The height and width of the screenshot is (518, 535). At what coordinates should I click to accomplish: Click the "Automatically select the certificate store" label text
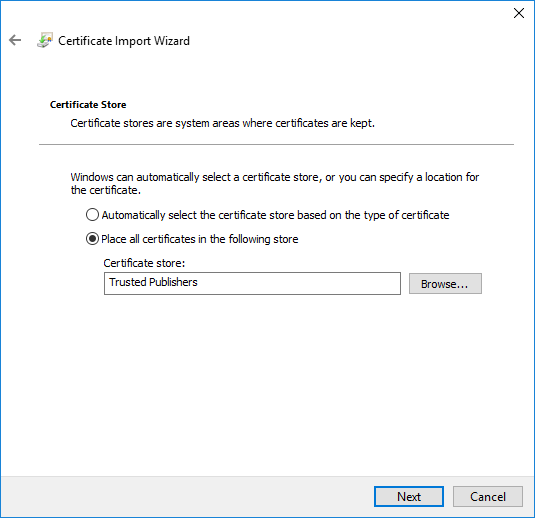(275, 215)
